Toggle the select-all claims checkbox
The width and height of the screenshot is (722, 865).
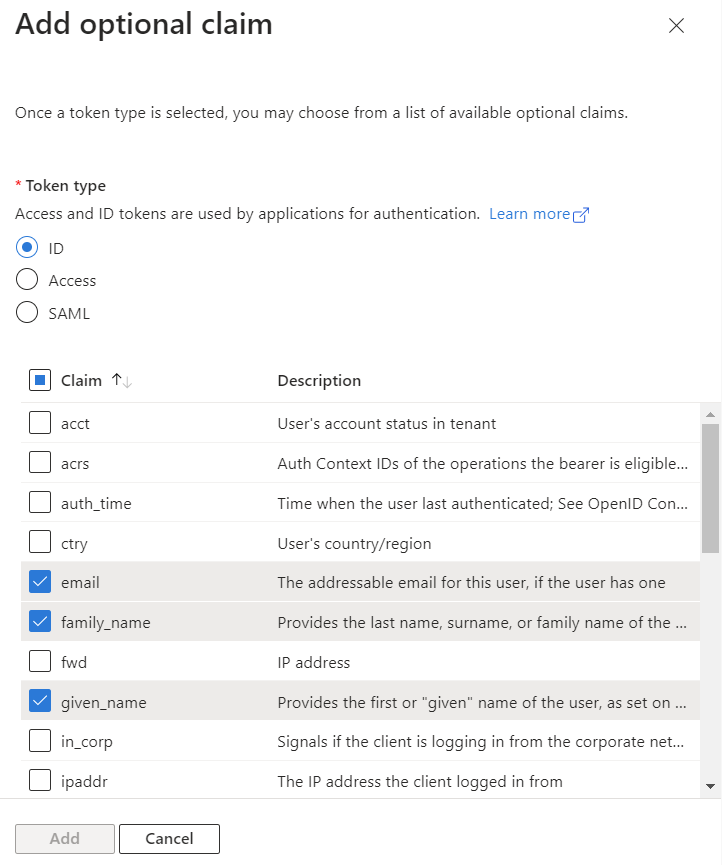pyautogui.click(x=40, y=380)
